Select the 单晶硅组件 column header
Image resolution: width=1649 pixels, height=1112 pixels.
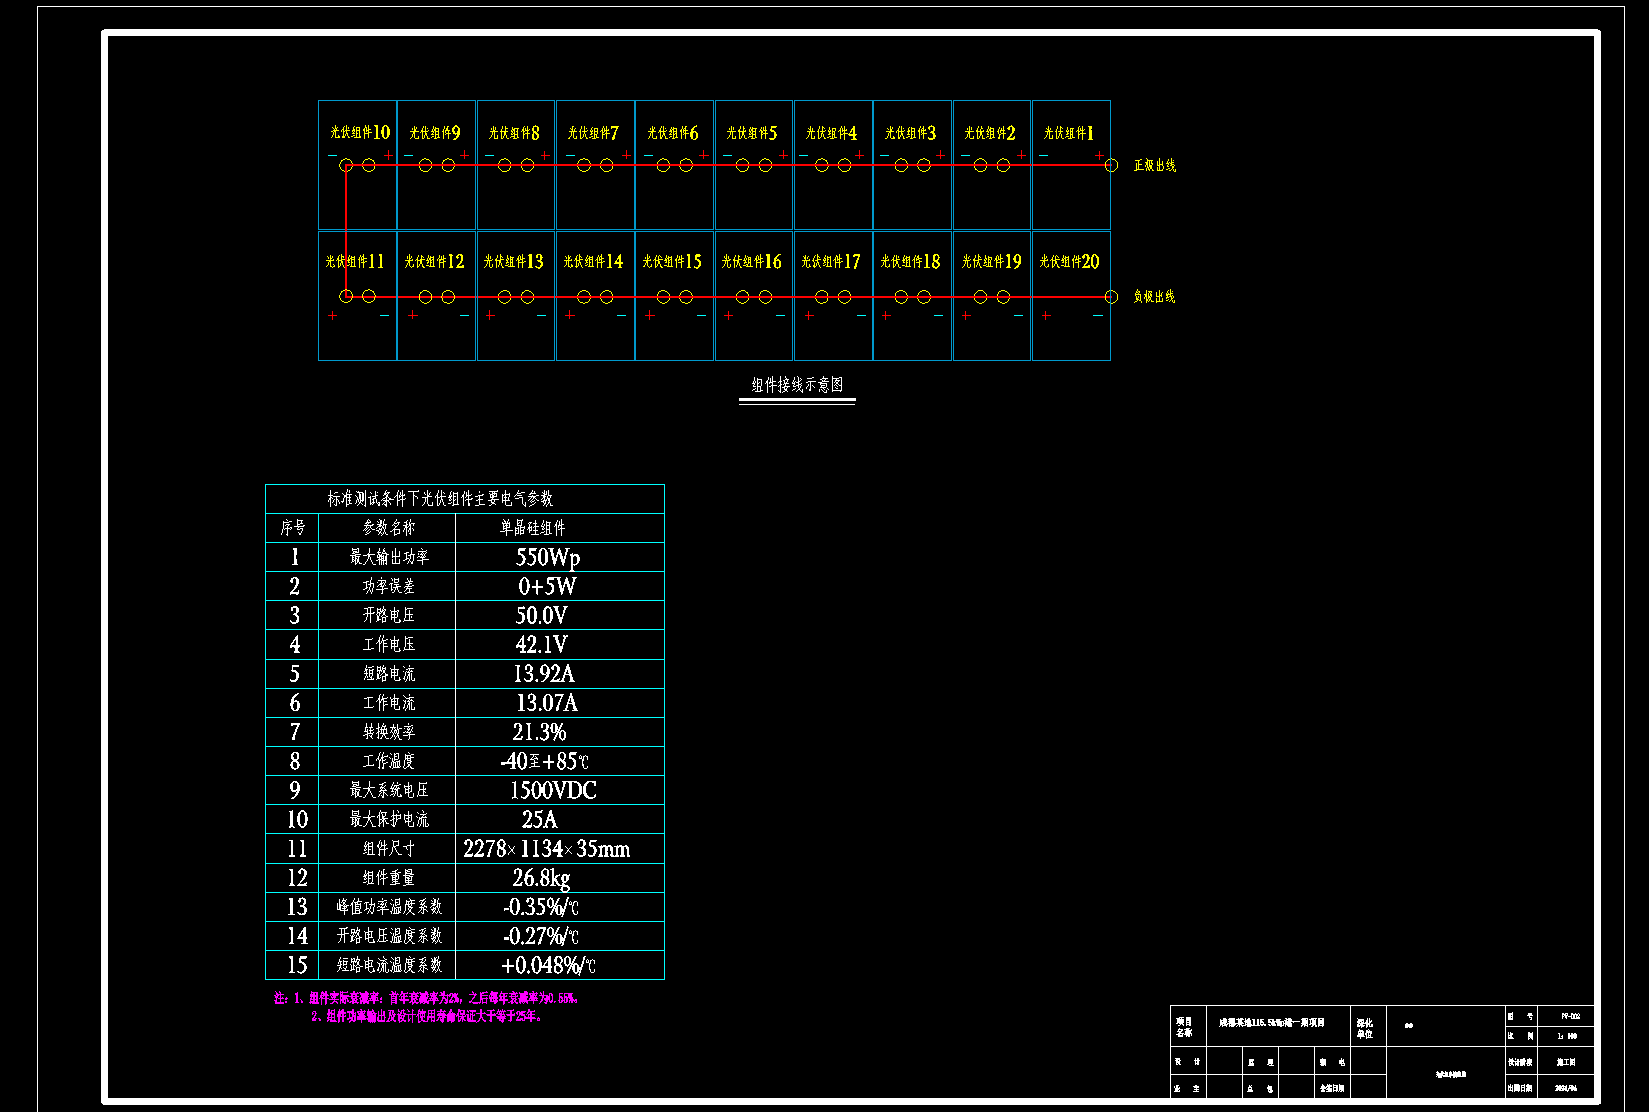pos(533,527)
